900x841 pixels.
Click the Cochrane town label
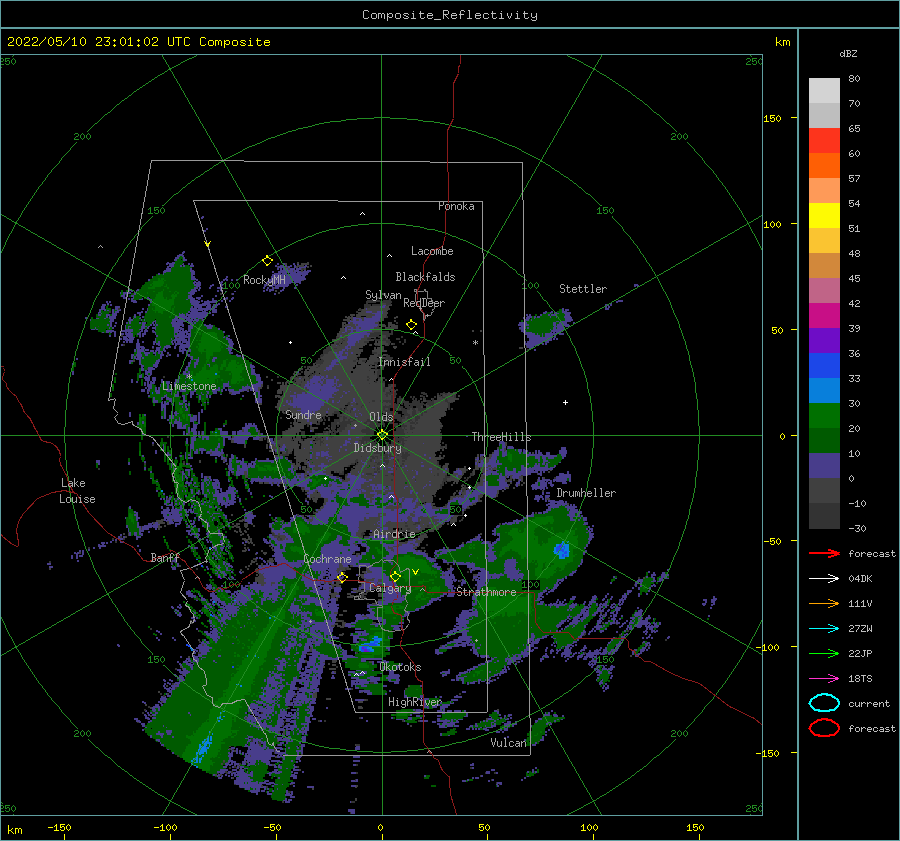point(327,559)
